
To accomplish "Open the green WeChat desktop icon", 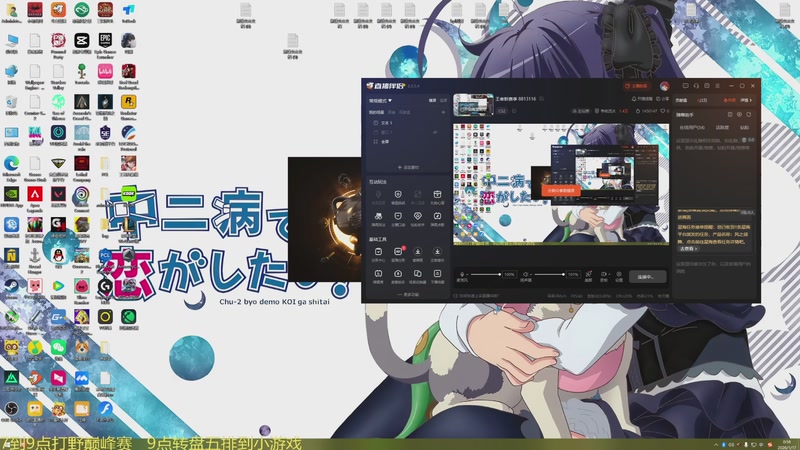I will tap(58, 350).
